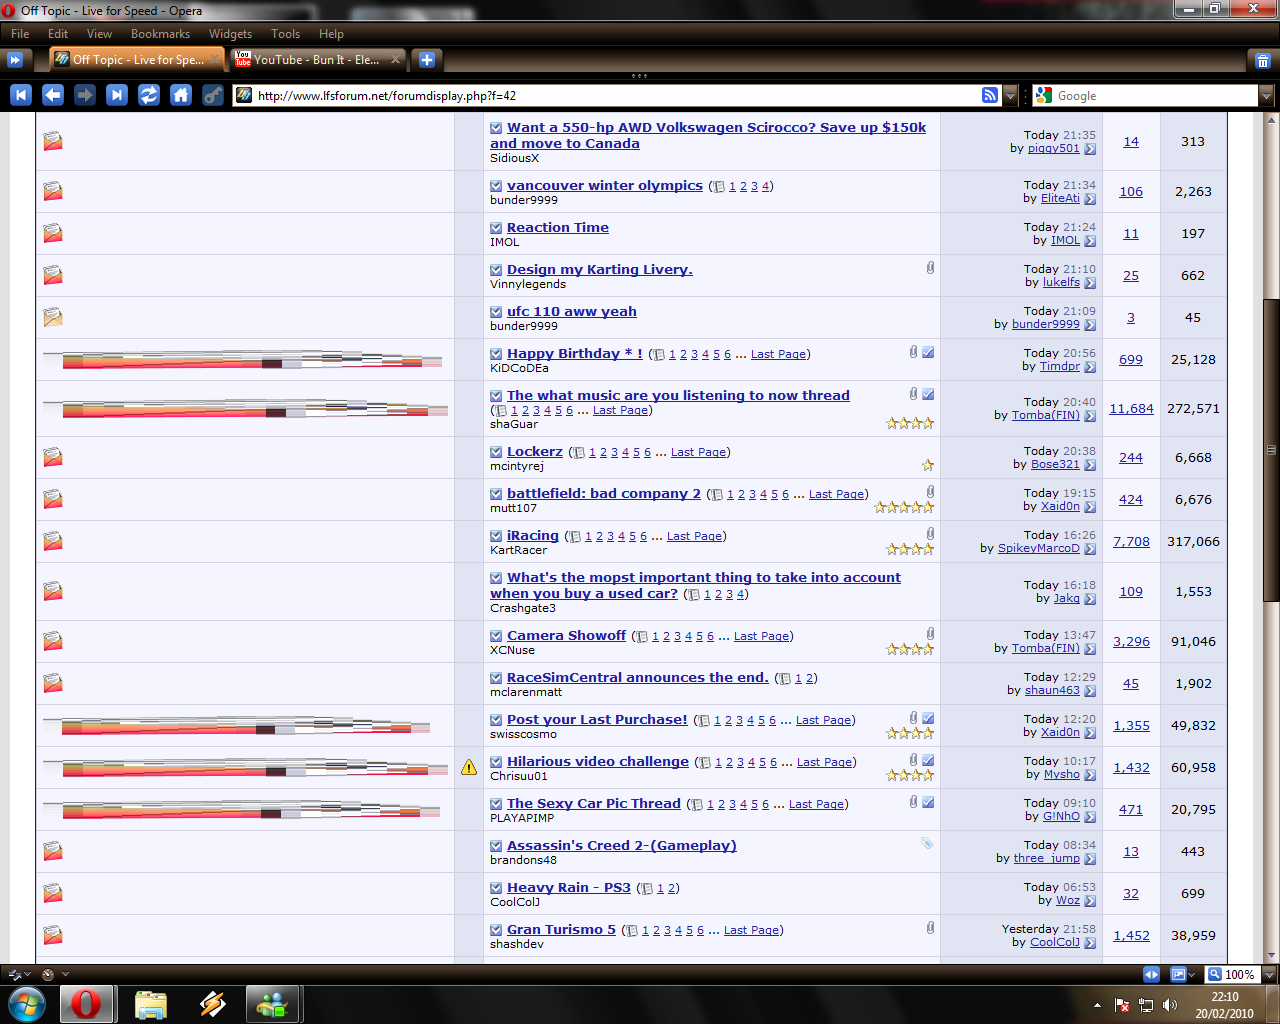
Task: Open page 2 of RaceSimCentral thread
Action: pos(810,678)
